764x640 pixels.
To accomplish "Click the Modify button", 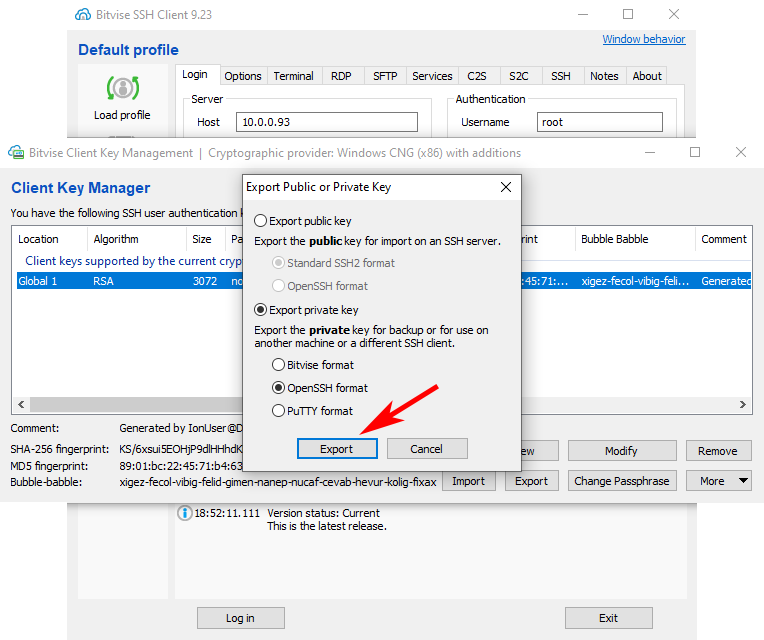I will [x=622, y=451].
